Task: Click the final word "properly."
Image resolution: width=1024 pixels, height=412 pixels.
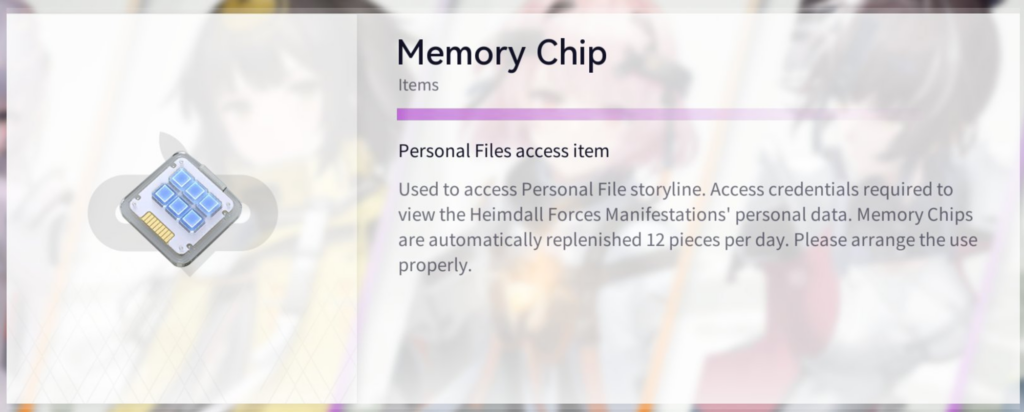Action: click(x=434, y=265)
